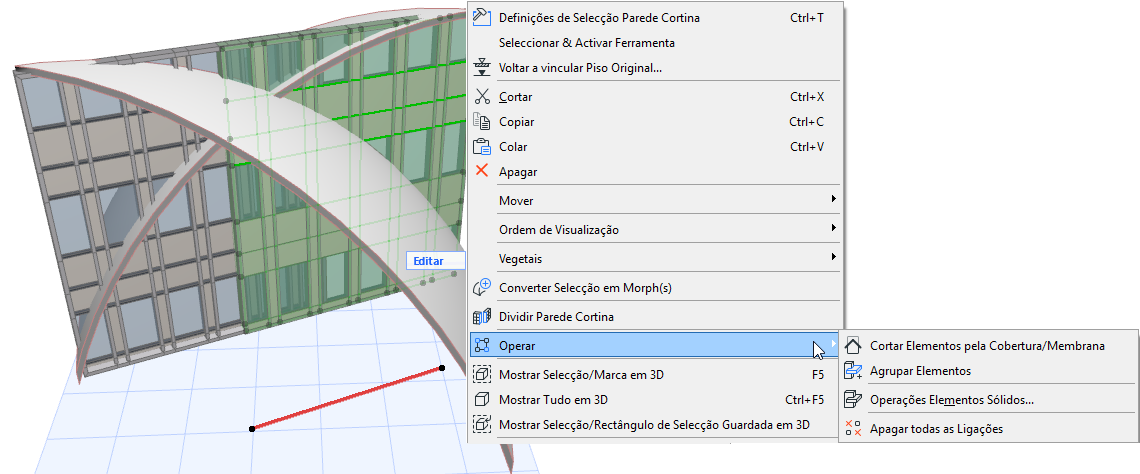Click the convert to Morph icon

point(482,287)
